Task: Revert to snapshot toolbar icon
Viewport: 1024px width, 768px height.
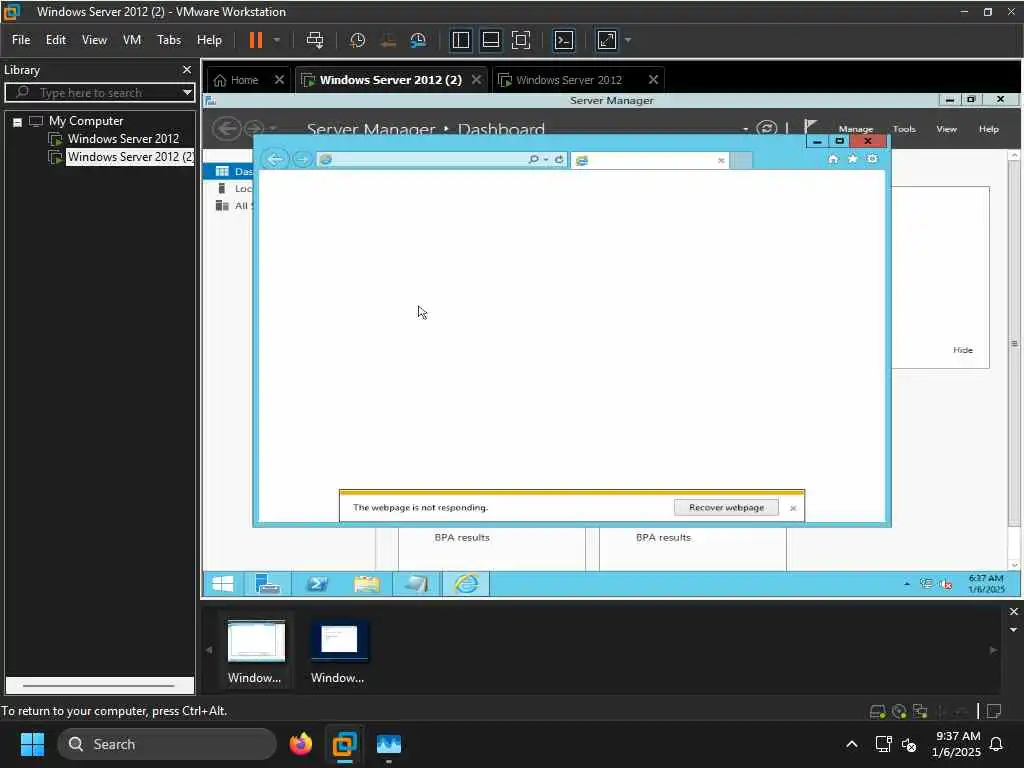Action: [x=388, y=40]
